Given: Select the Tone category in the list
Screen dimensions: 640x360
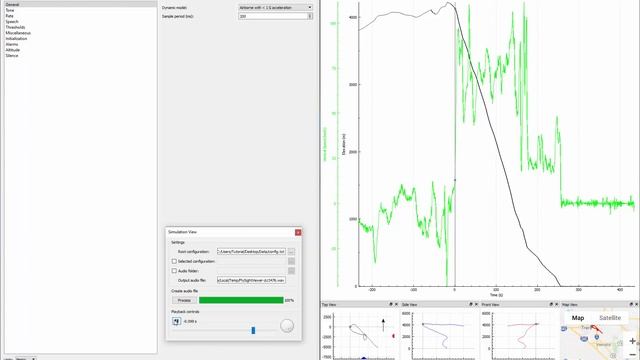Looking at the screenshot, I should coord(10,10).
